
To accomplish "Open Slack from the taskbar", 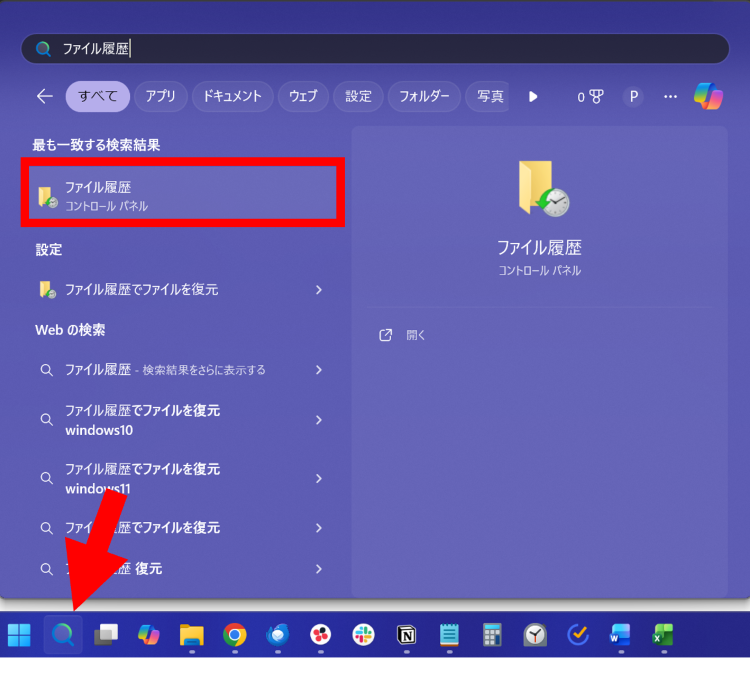I will tap(364, 635).
